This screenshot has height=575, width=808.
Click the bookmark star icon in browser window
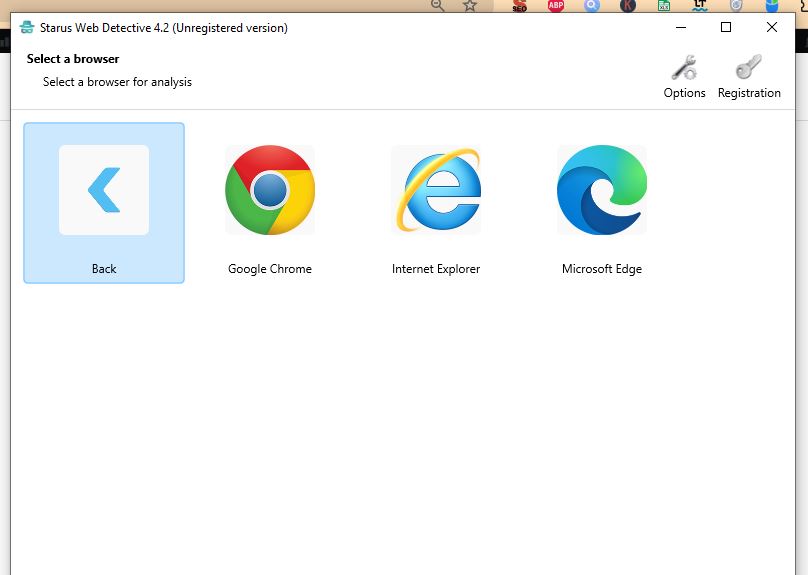pyautogui.click(x=469, y=6)
